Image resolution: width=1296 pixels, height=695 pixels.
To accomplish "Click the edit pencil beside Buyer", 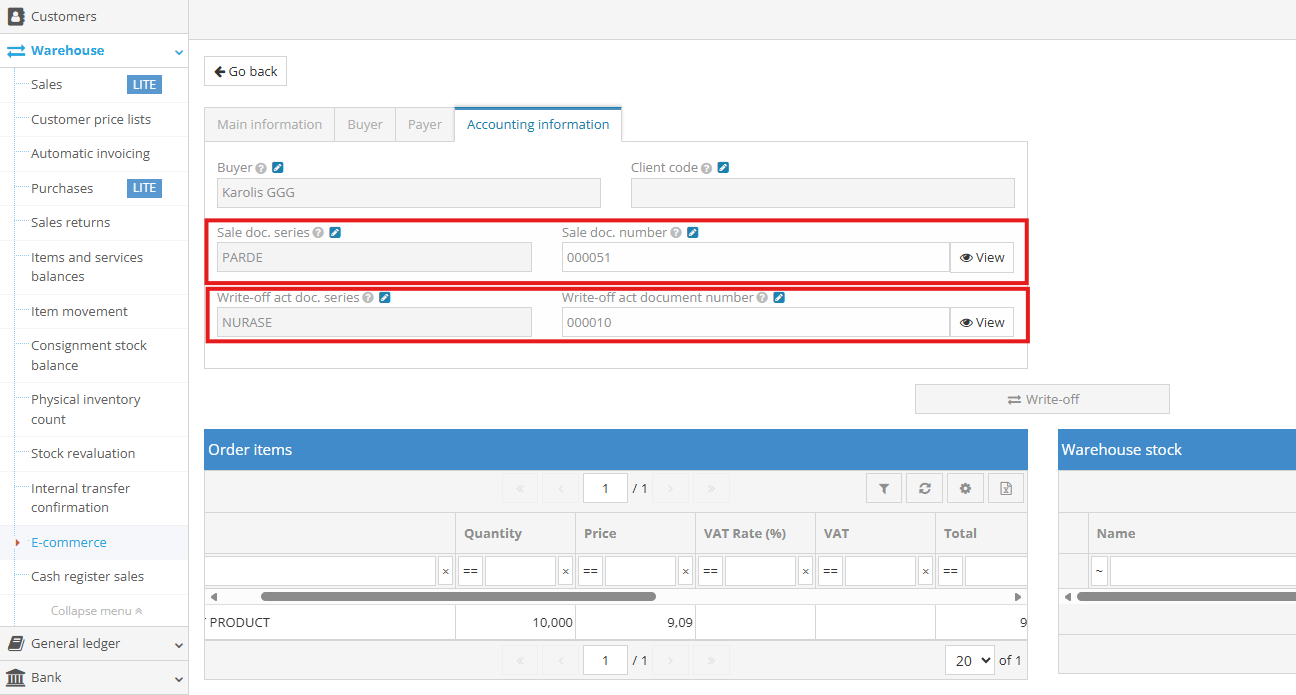I will pyautogui.click(x=278, y=167).
